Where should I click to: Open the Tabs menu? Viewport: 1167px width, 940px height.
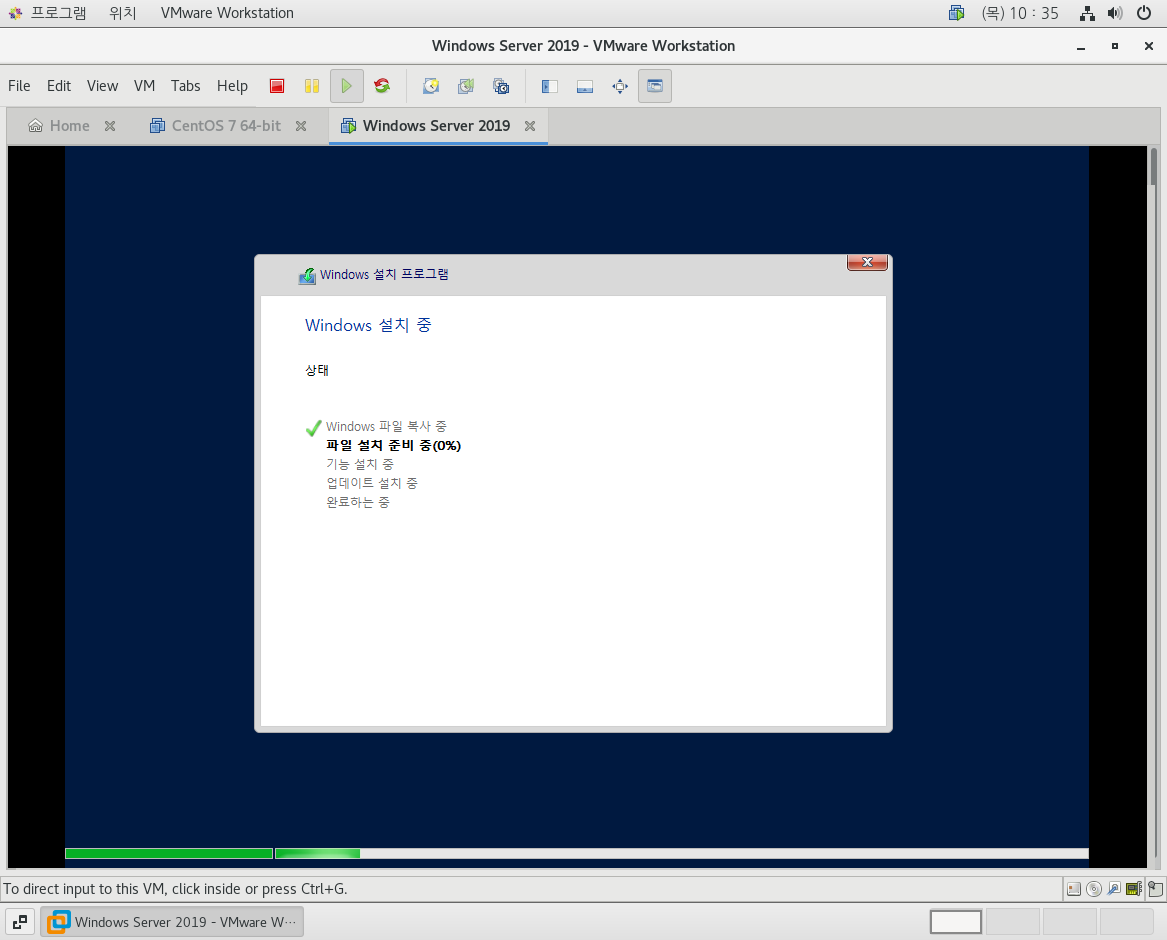coord(185,86)
